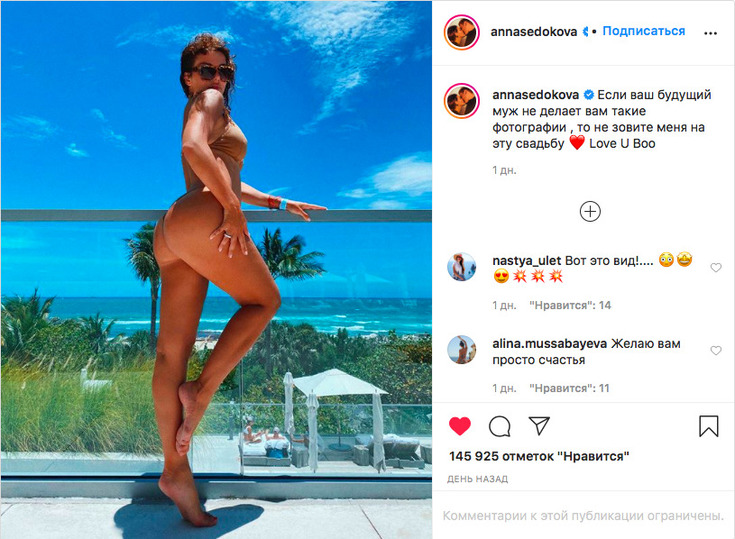
Task: Like the nastya_ulet comment heart
Action: tap(716, 267)
